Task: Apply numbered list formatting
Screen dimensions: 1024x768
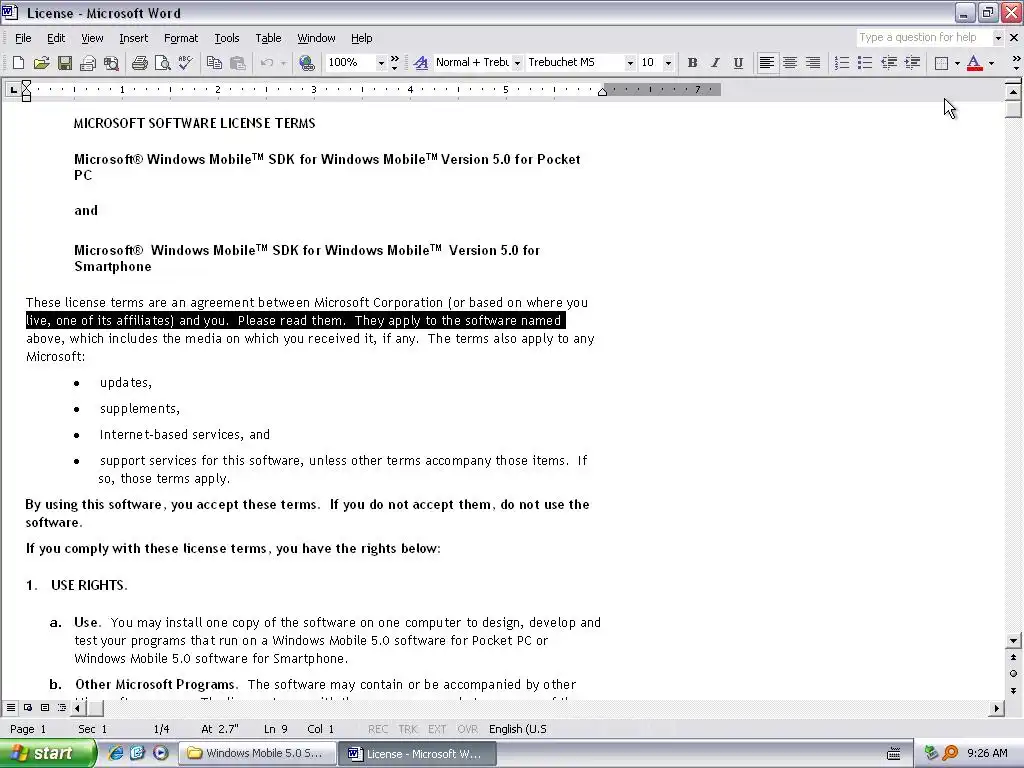Action: [842, 63]
